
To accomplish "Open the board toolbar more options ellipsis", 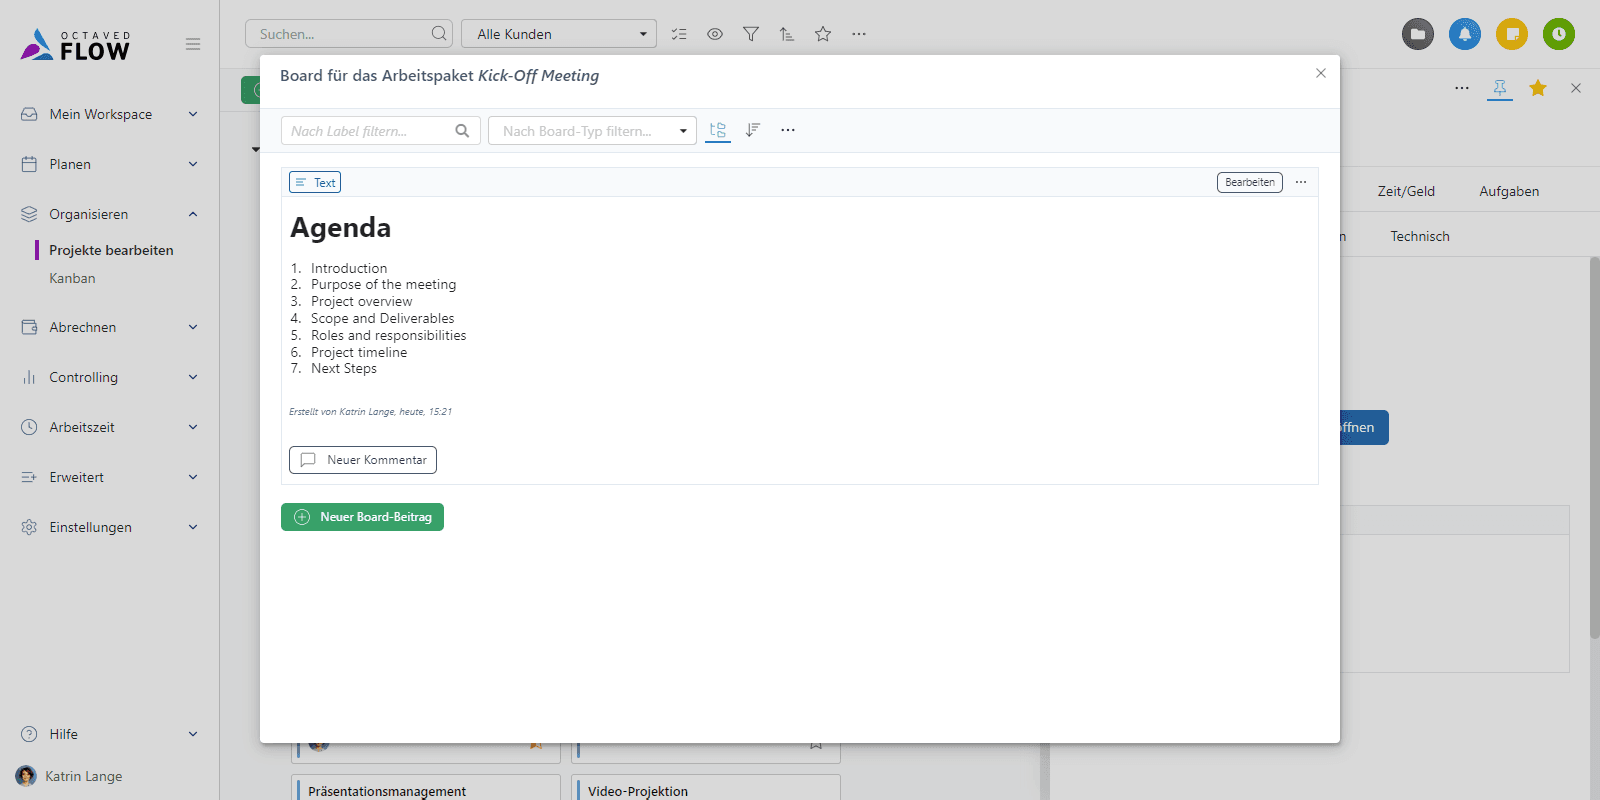I will 788,130.
